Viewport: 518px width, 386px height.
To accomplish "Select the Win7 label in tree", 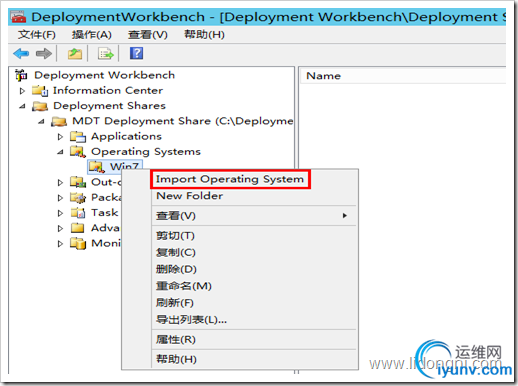I will coord(124,166).
